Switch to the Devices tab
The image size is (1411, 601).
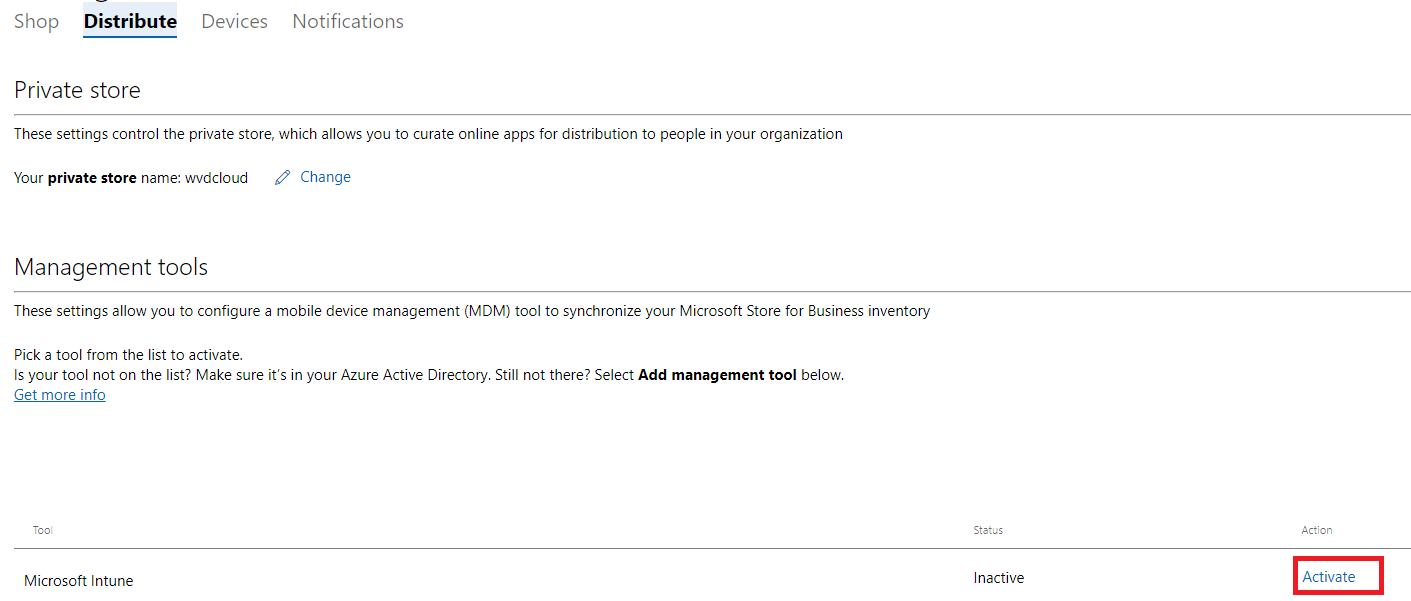234,21
